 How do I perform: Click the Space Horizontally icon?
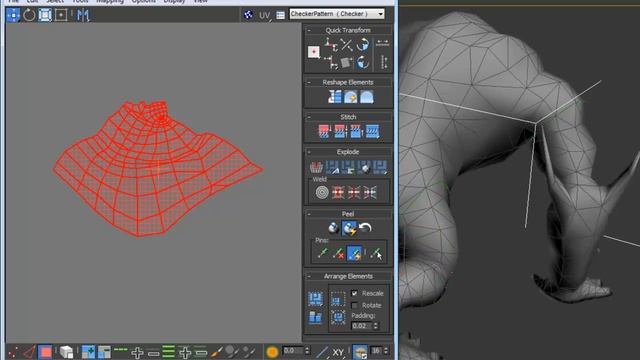coord(382,43)
